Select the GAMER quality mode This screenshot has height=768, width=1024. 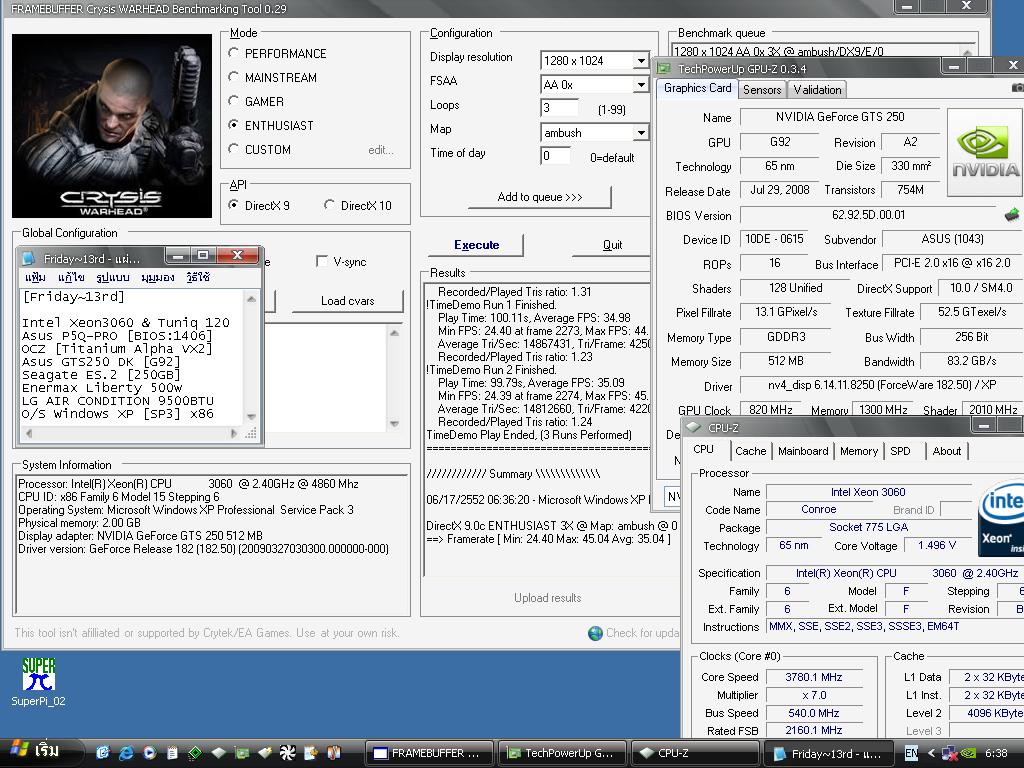click(x=234, y=101)
